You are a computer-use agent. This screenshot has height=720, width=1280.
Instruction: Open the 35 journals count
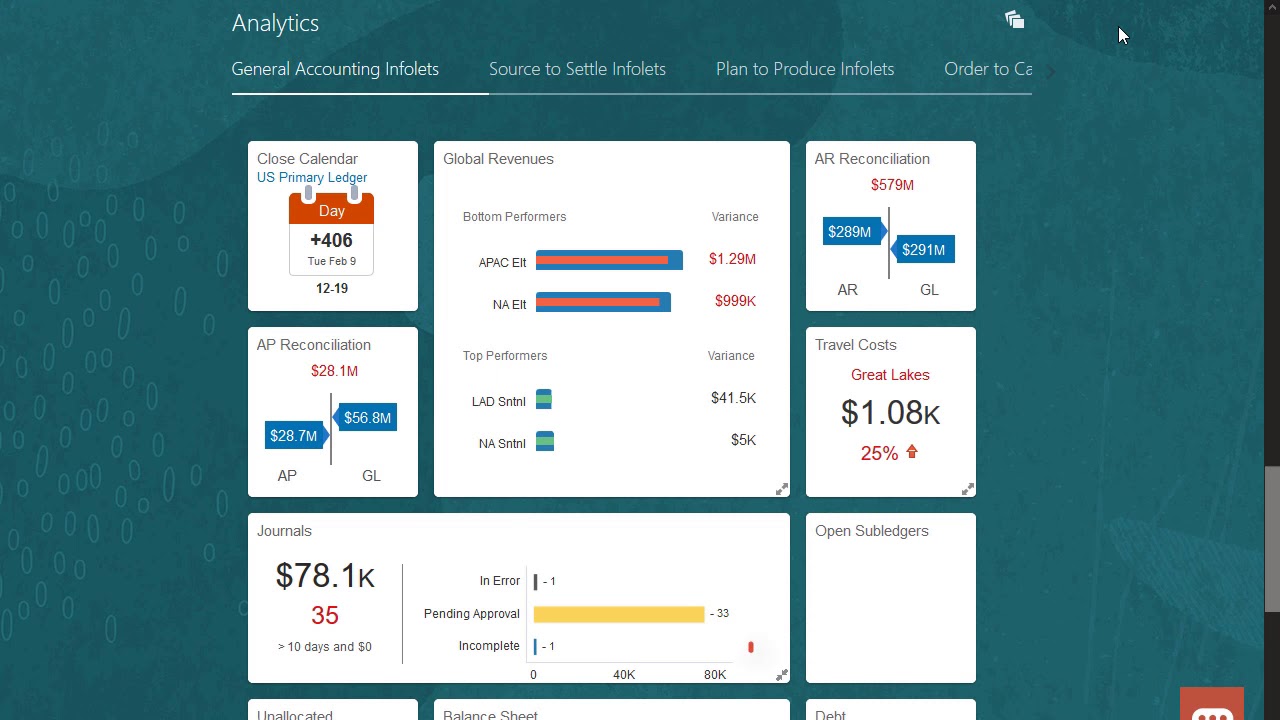[325, 615]
